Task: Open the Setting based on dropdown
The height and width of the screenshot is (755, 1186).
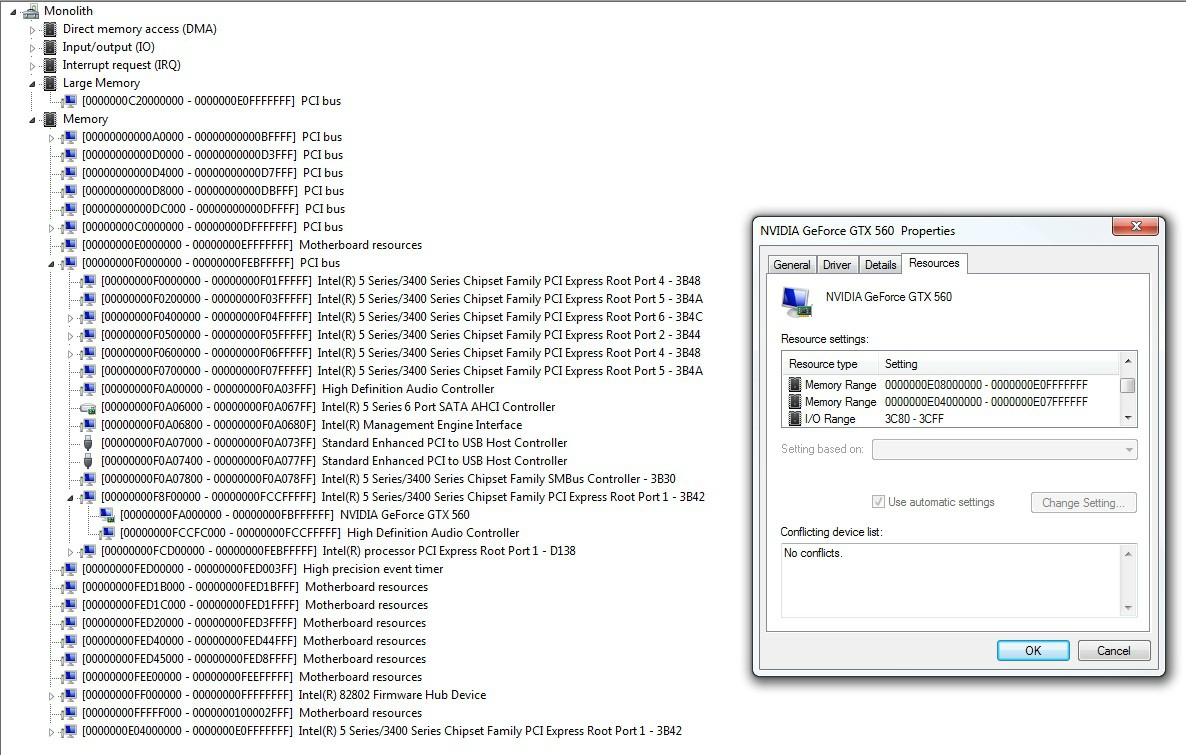Action: (x=1004, y=449)
